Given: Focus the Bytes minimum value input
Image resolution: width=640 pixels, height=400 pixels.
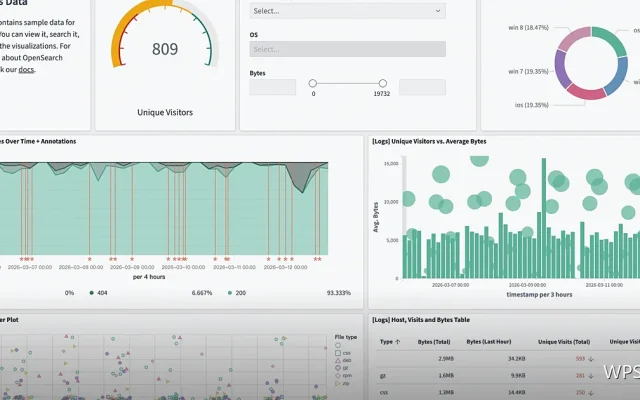Looking at the screenshot, I should tap(273, 87).
